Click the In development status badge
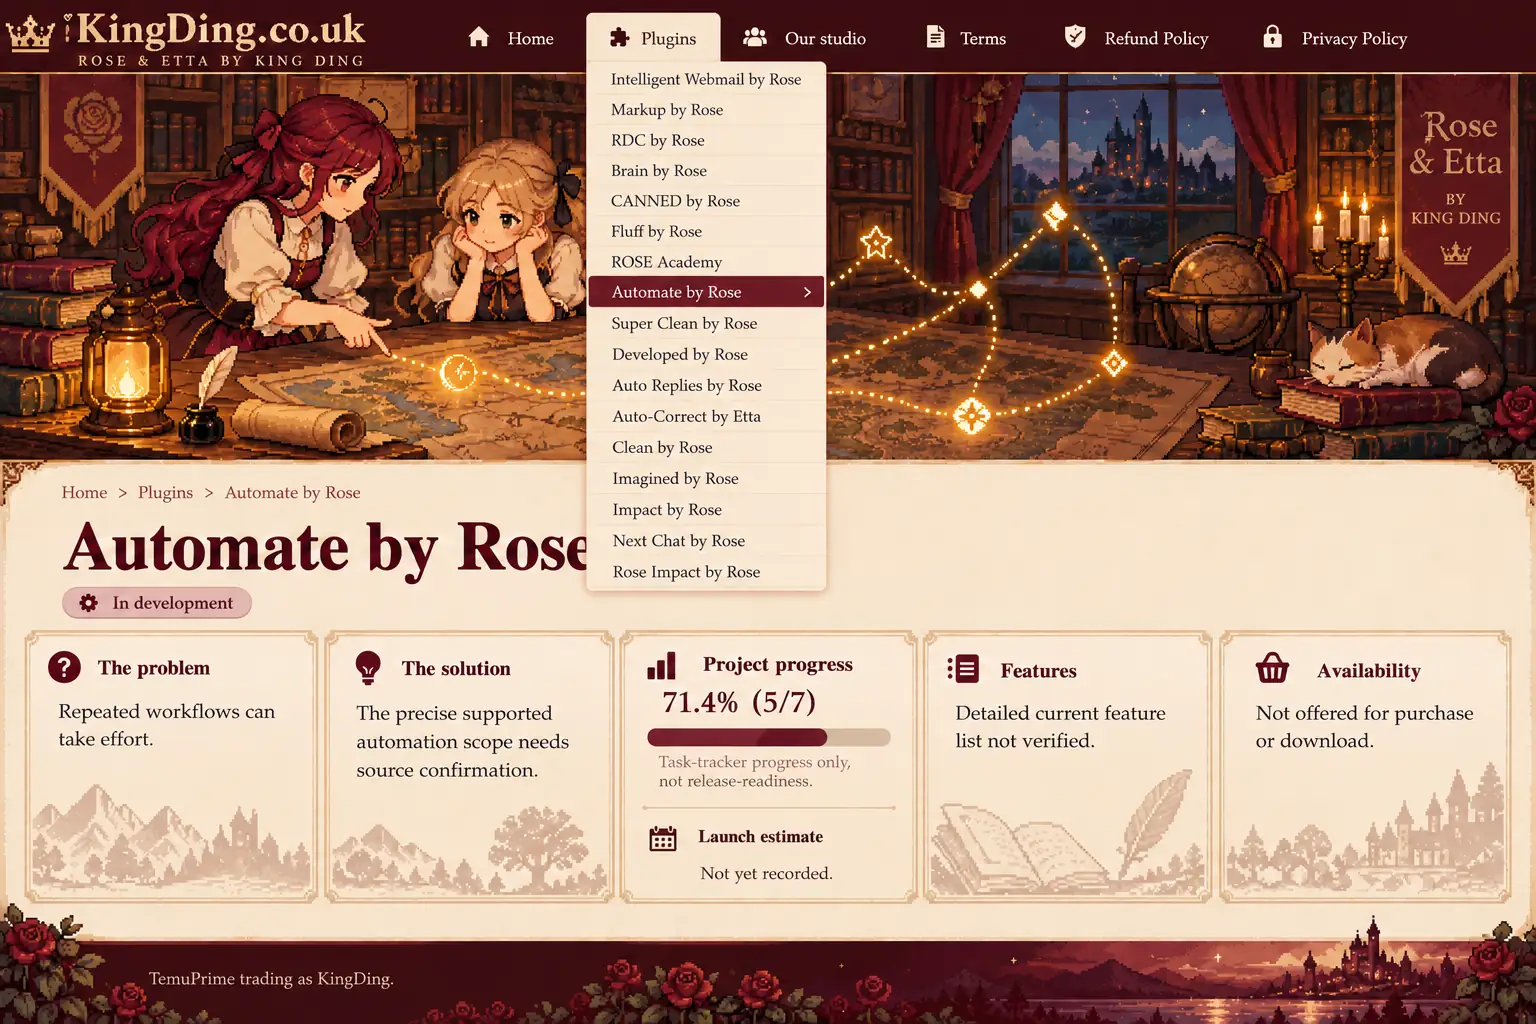Viewport: 1536px width, 1024px height. [157, 603]
